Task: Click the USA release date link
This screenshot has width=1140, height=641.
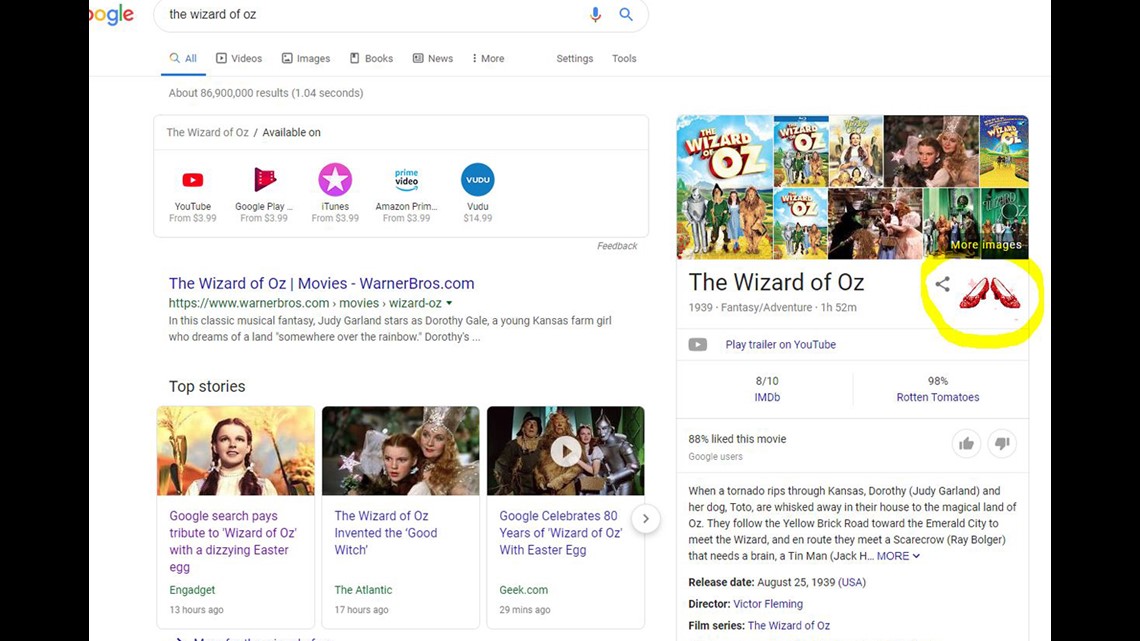Action: click(851, 582)
